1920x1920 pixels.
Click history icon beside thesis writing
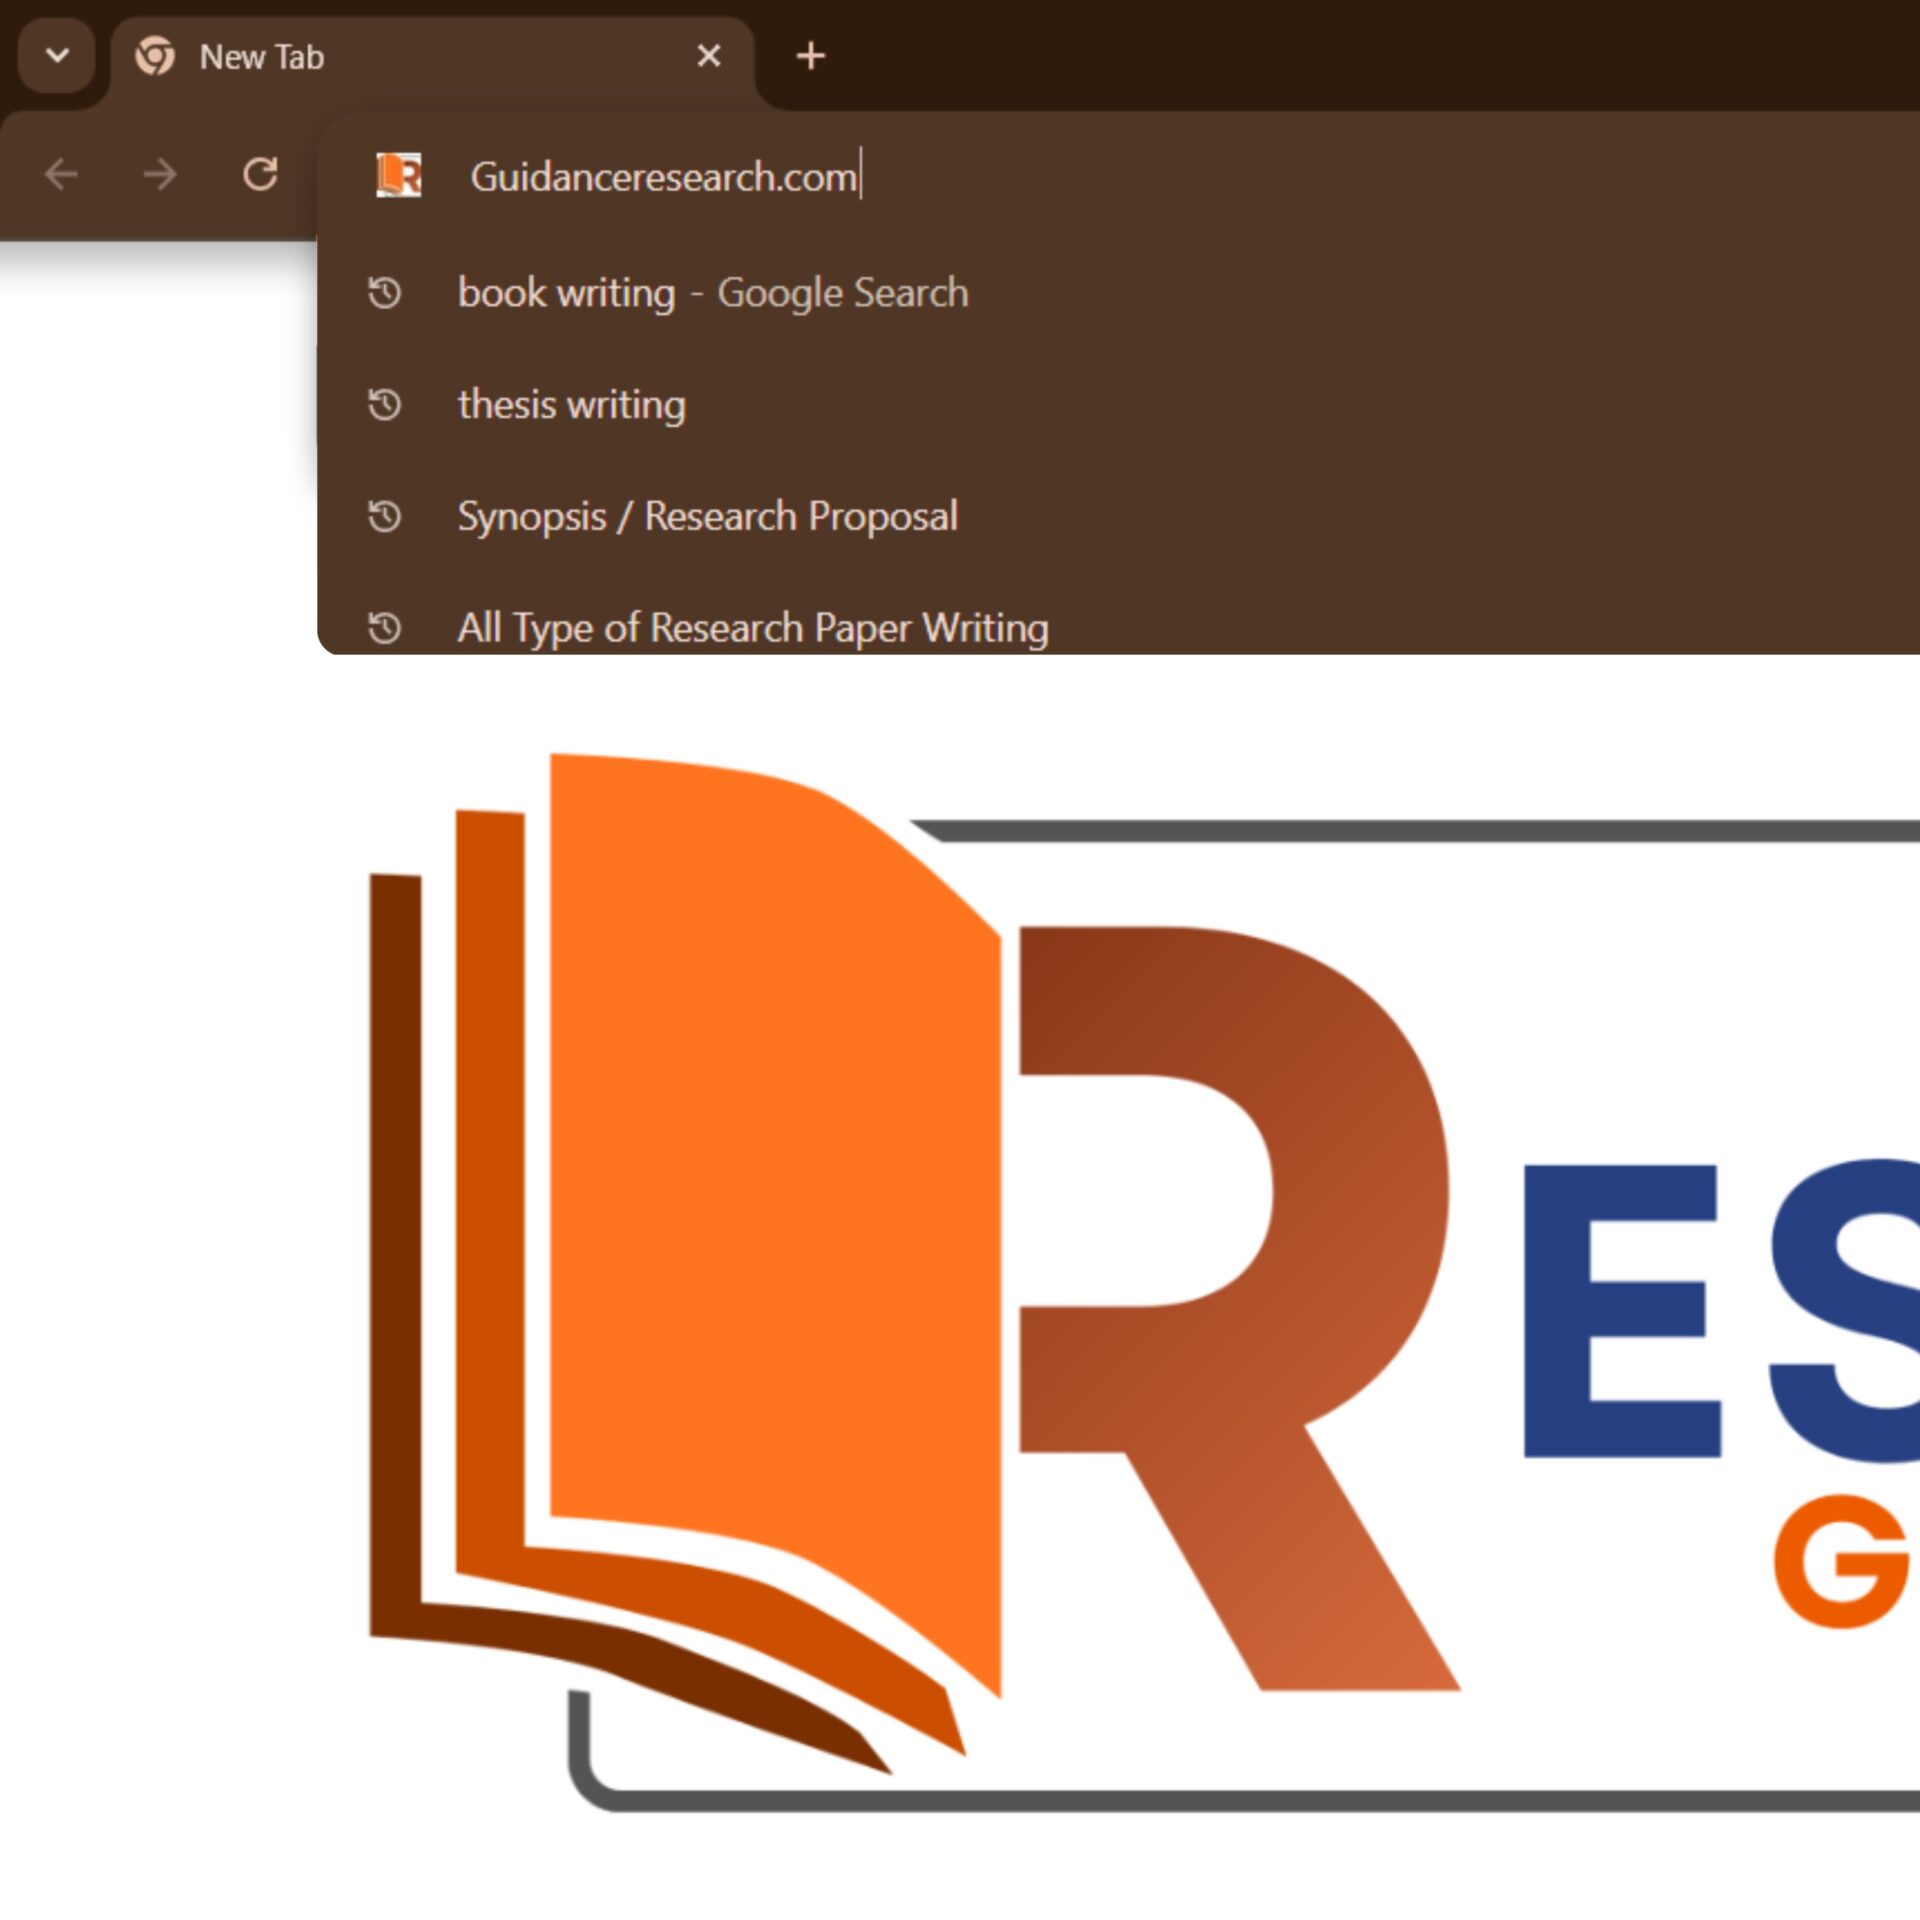(384, 405)
